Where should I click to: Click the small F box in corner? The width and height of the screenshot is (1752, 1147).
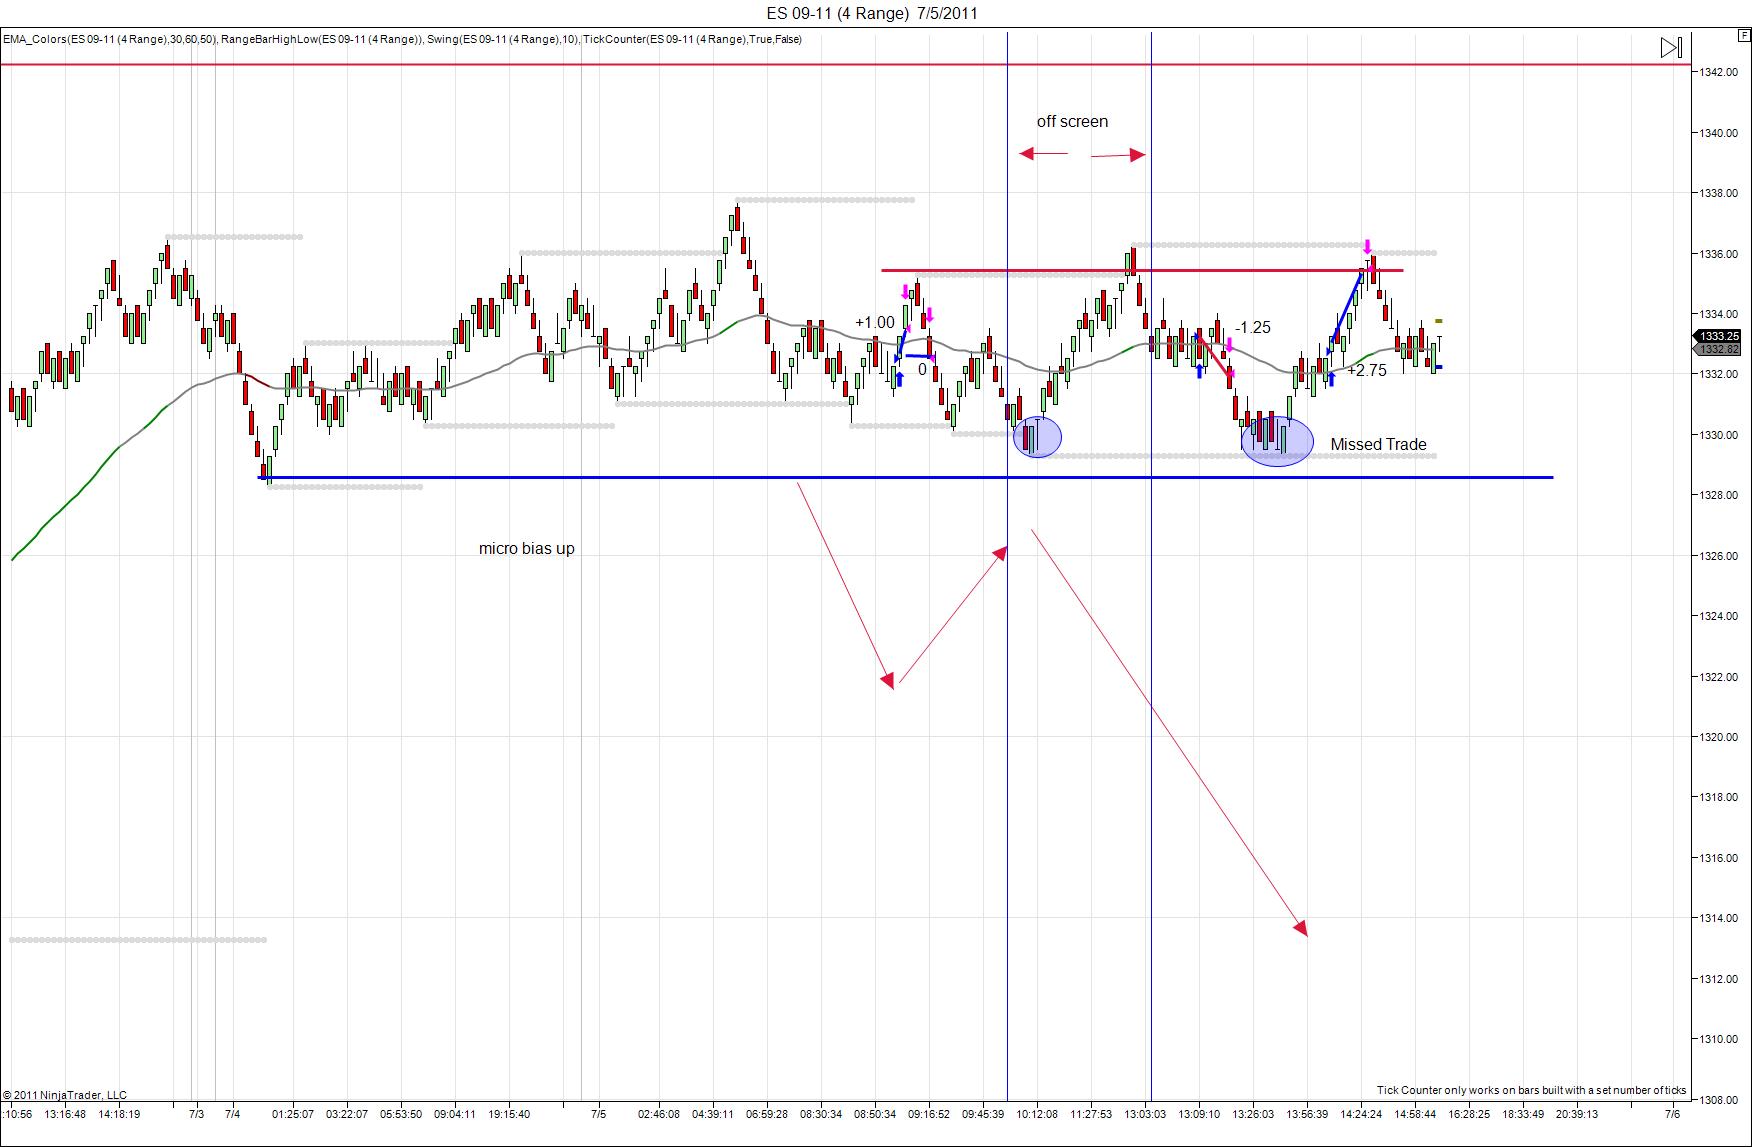pos(1743,36)
